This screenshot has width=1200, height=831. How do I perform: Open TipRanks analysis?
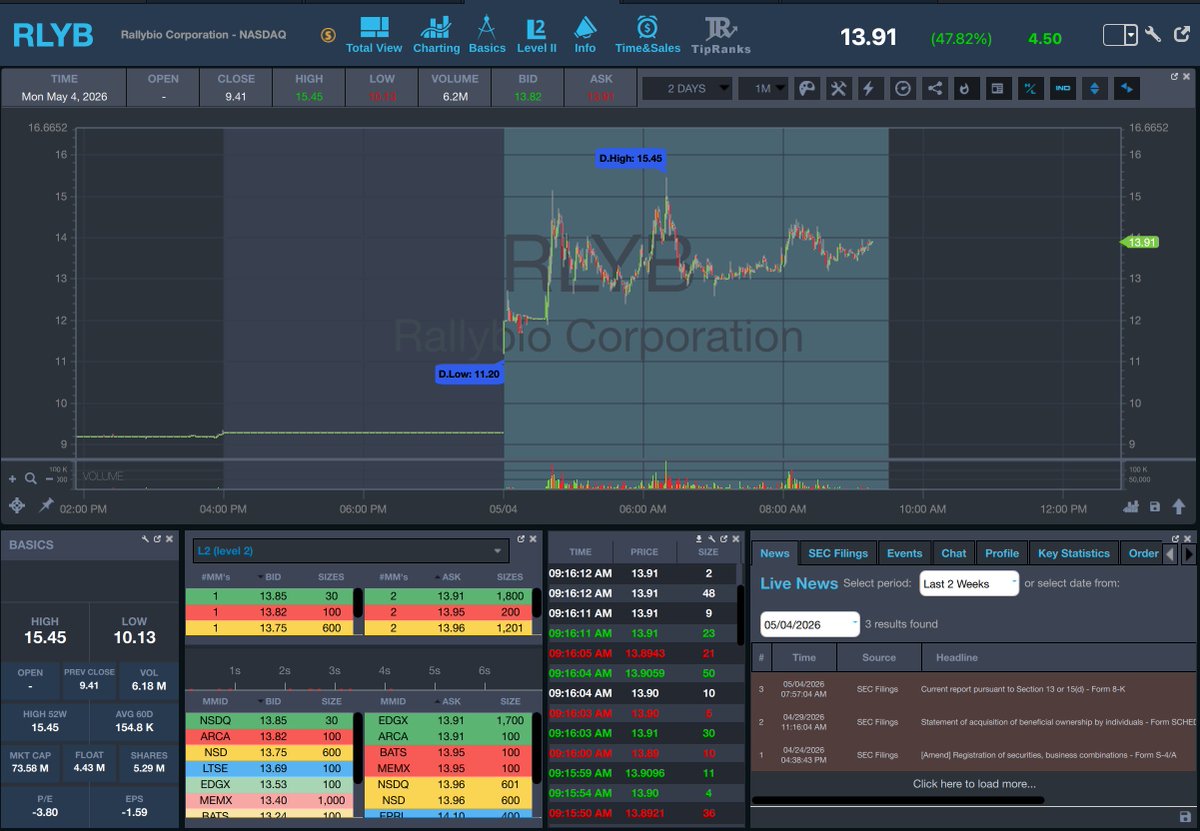(720, 35)
